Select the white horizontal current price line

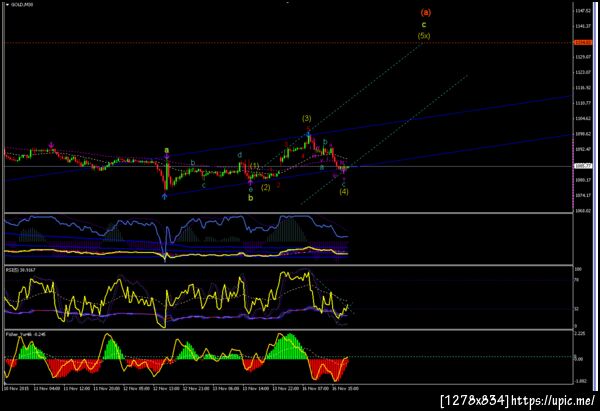[x=289, y=166]
